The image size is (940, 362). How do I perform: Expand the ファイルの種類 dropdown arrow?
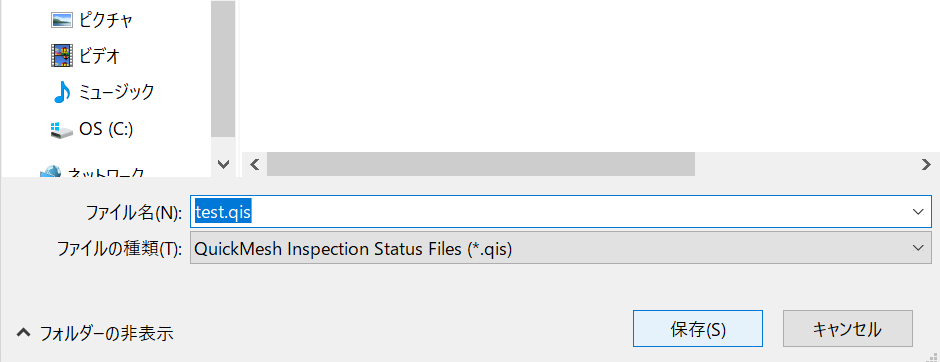click(x=917, y=248)
